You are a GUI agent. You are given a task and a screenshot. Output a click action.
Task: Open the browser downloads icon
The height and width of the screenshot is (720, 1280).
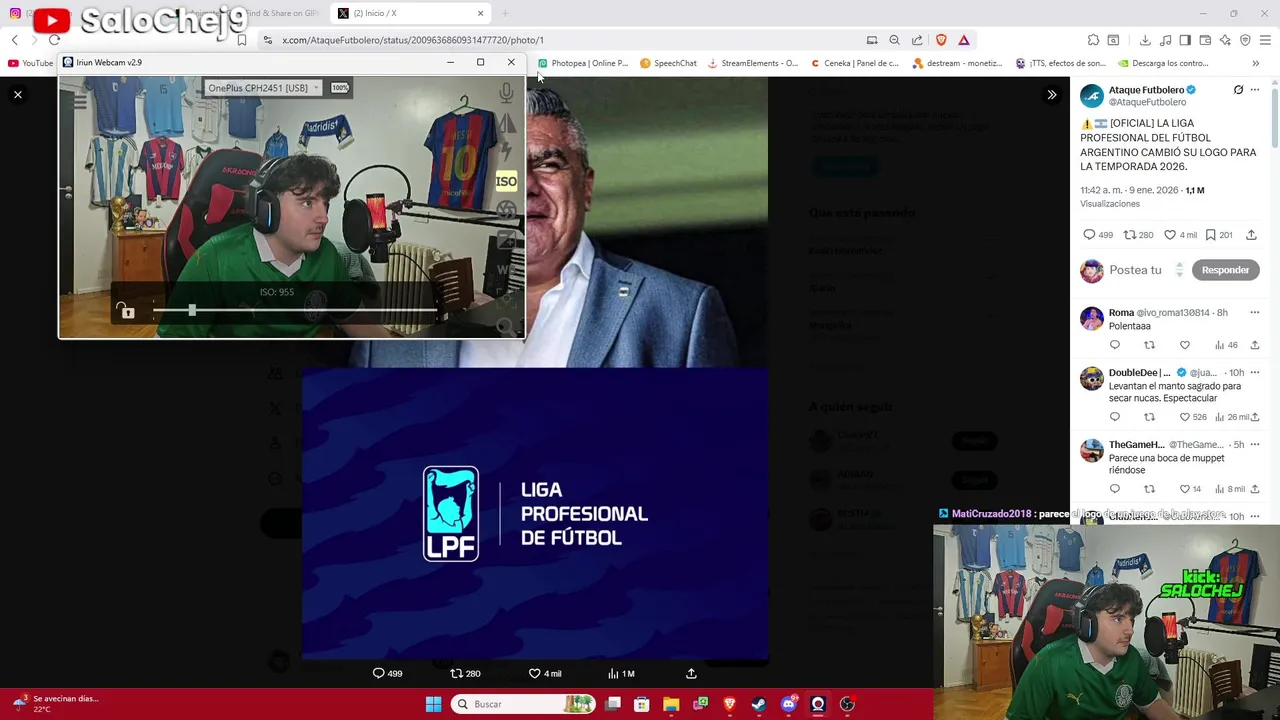[1145, 40]
